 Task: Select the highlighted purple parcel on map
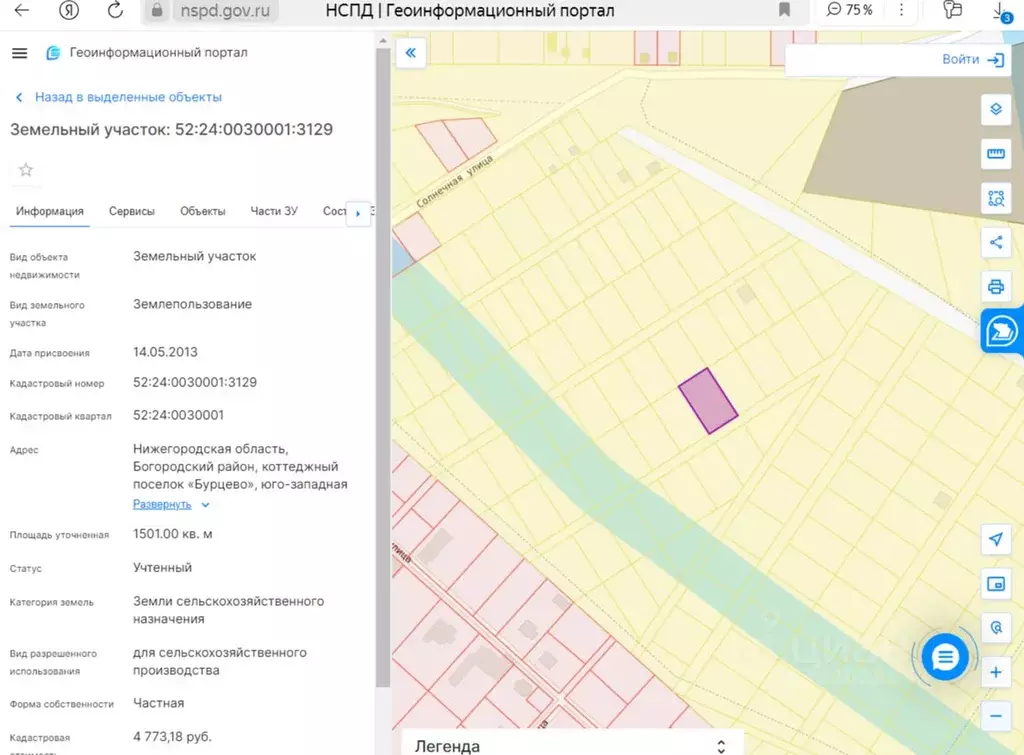coord(708,401)
